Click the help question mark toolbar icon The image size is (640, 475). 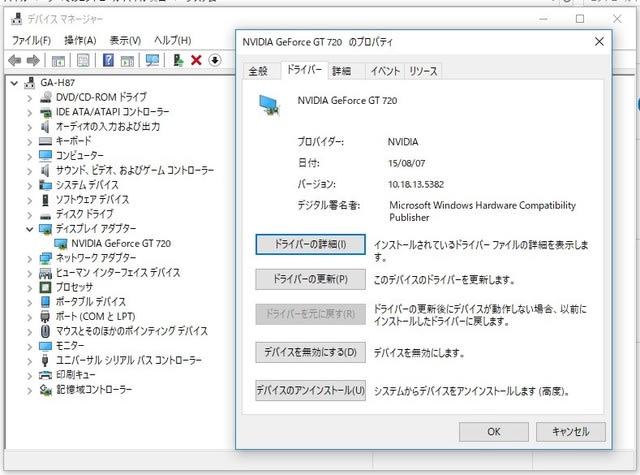tap(108, 60)
